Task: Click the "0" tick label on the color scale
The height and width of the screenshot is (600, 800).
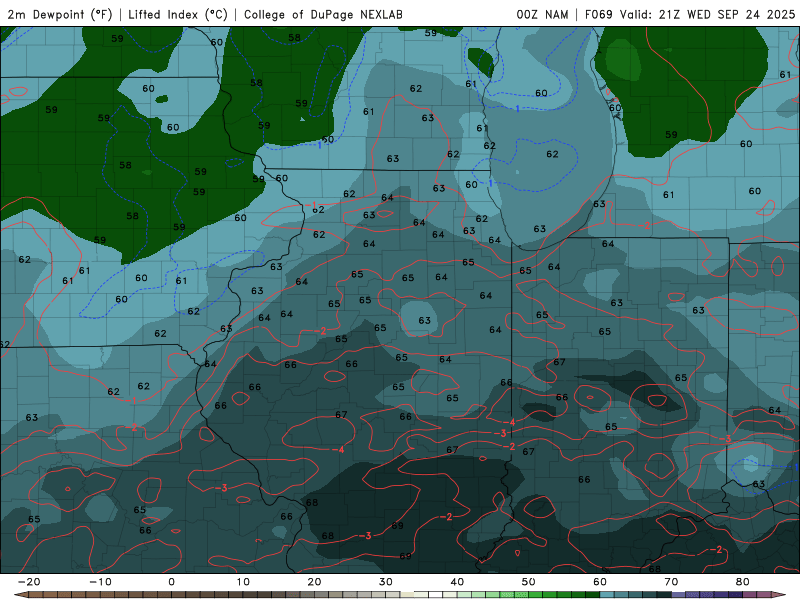Action: click(171, 582)
